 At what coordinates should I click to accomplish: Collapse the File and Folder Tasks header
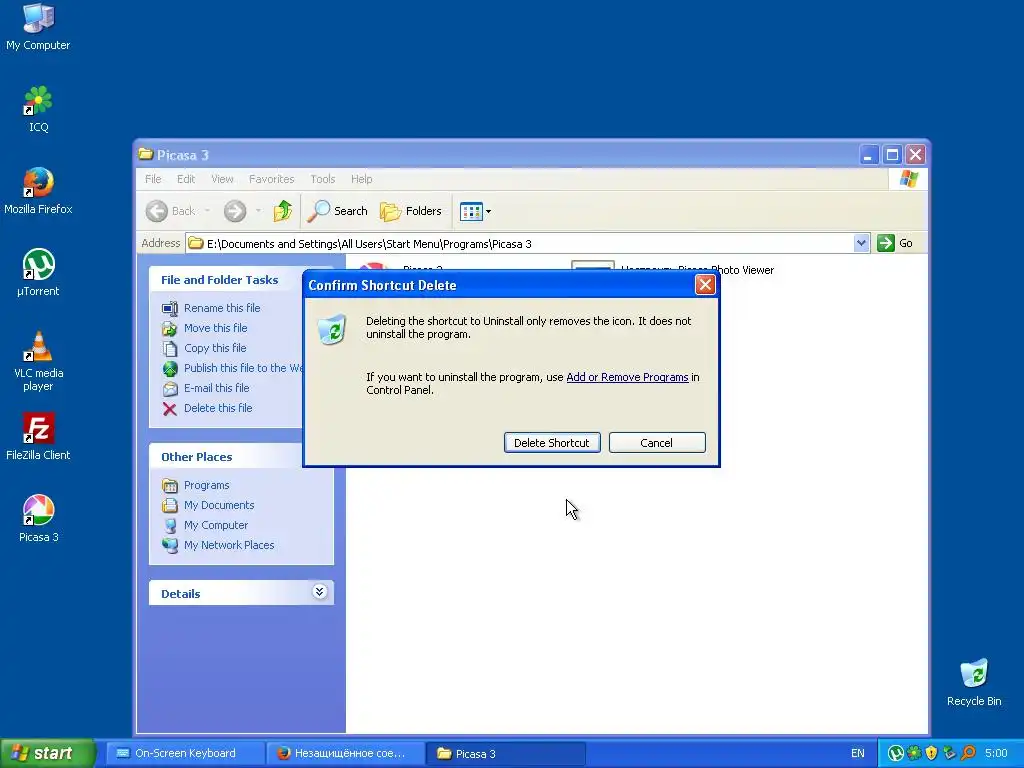[225, 280]
